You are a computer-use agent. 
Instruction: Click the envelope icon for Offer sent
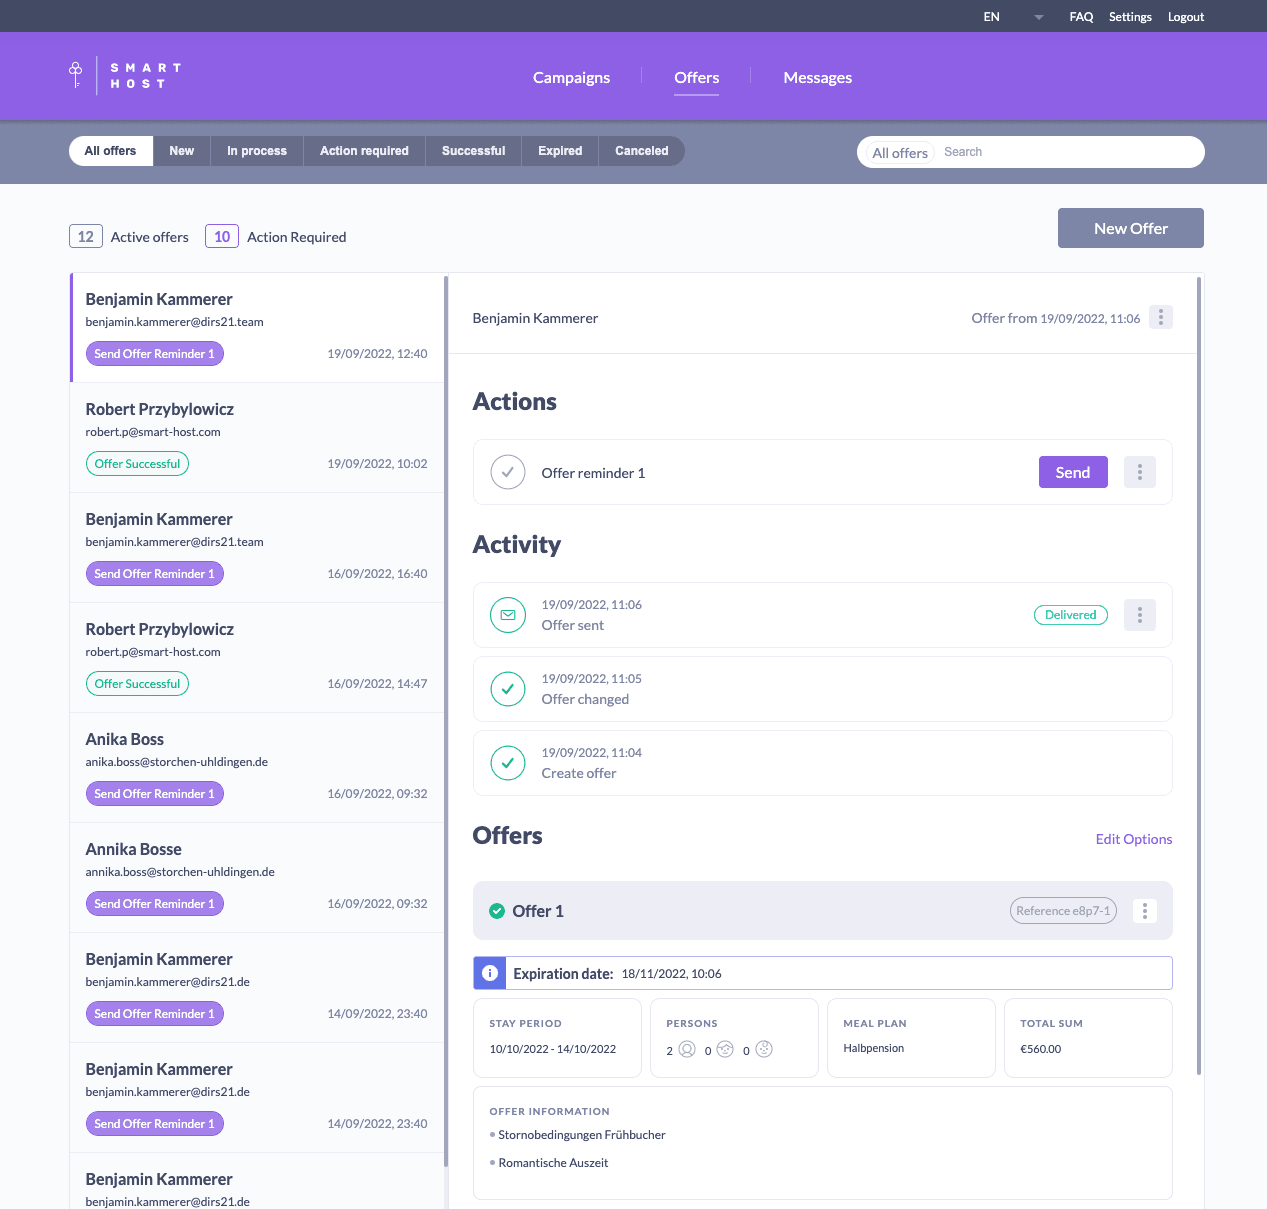tap(508, 615)
